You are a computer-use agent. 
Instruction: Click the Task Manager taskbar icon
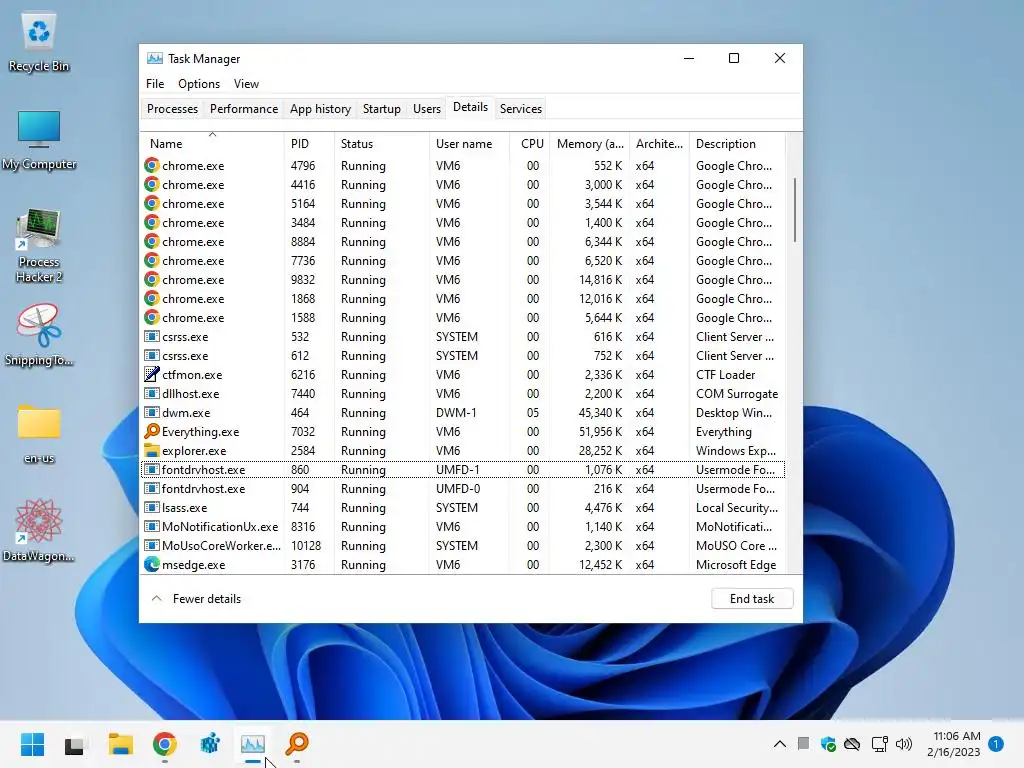(253, 744)
